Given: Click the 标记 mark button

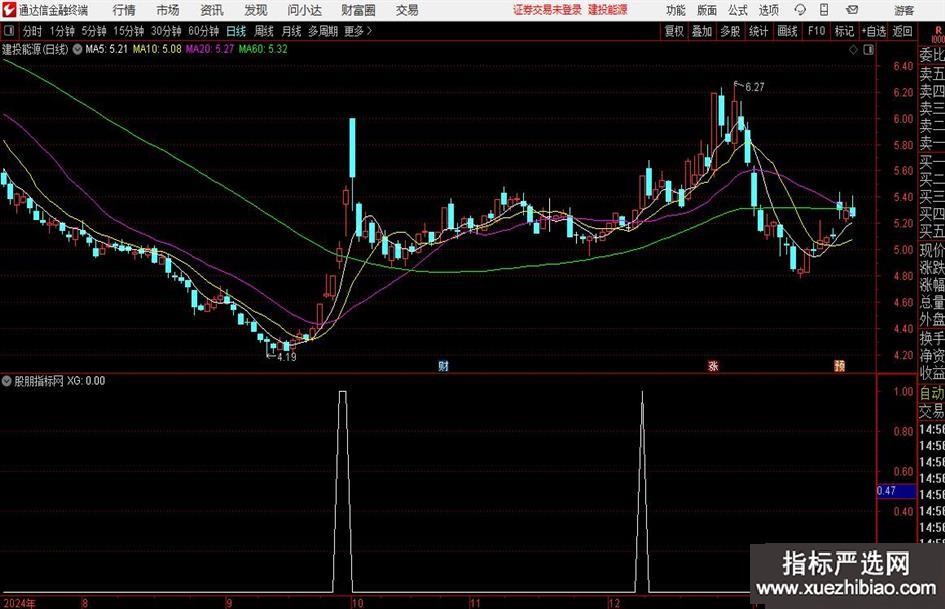Looking at the screenshot, I should click(844, 31).
